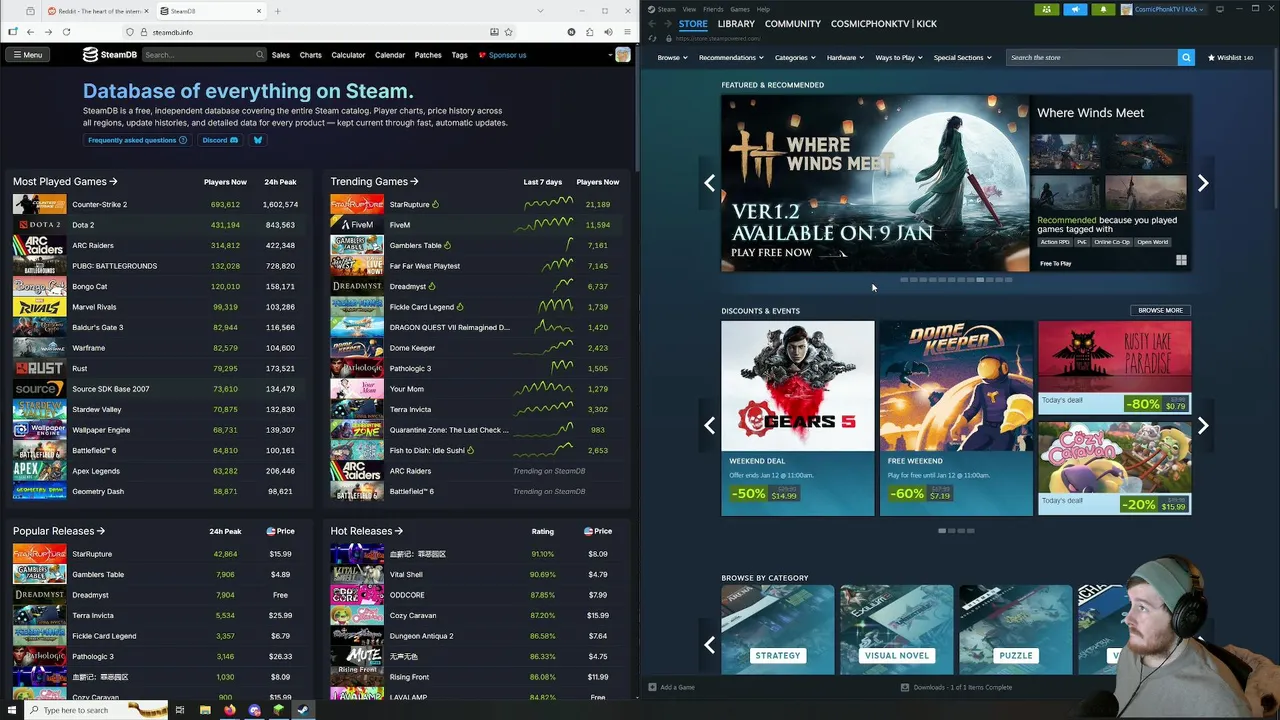Open Calendar page on SteamDB

pos(390,55)
